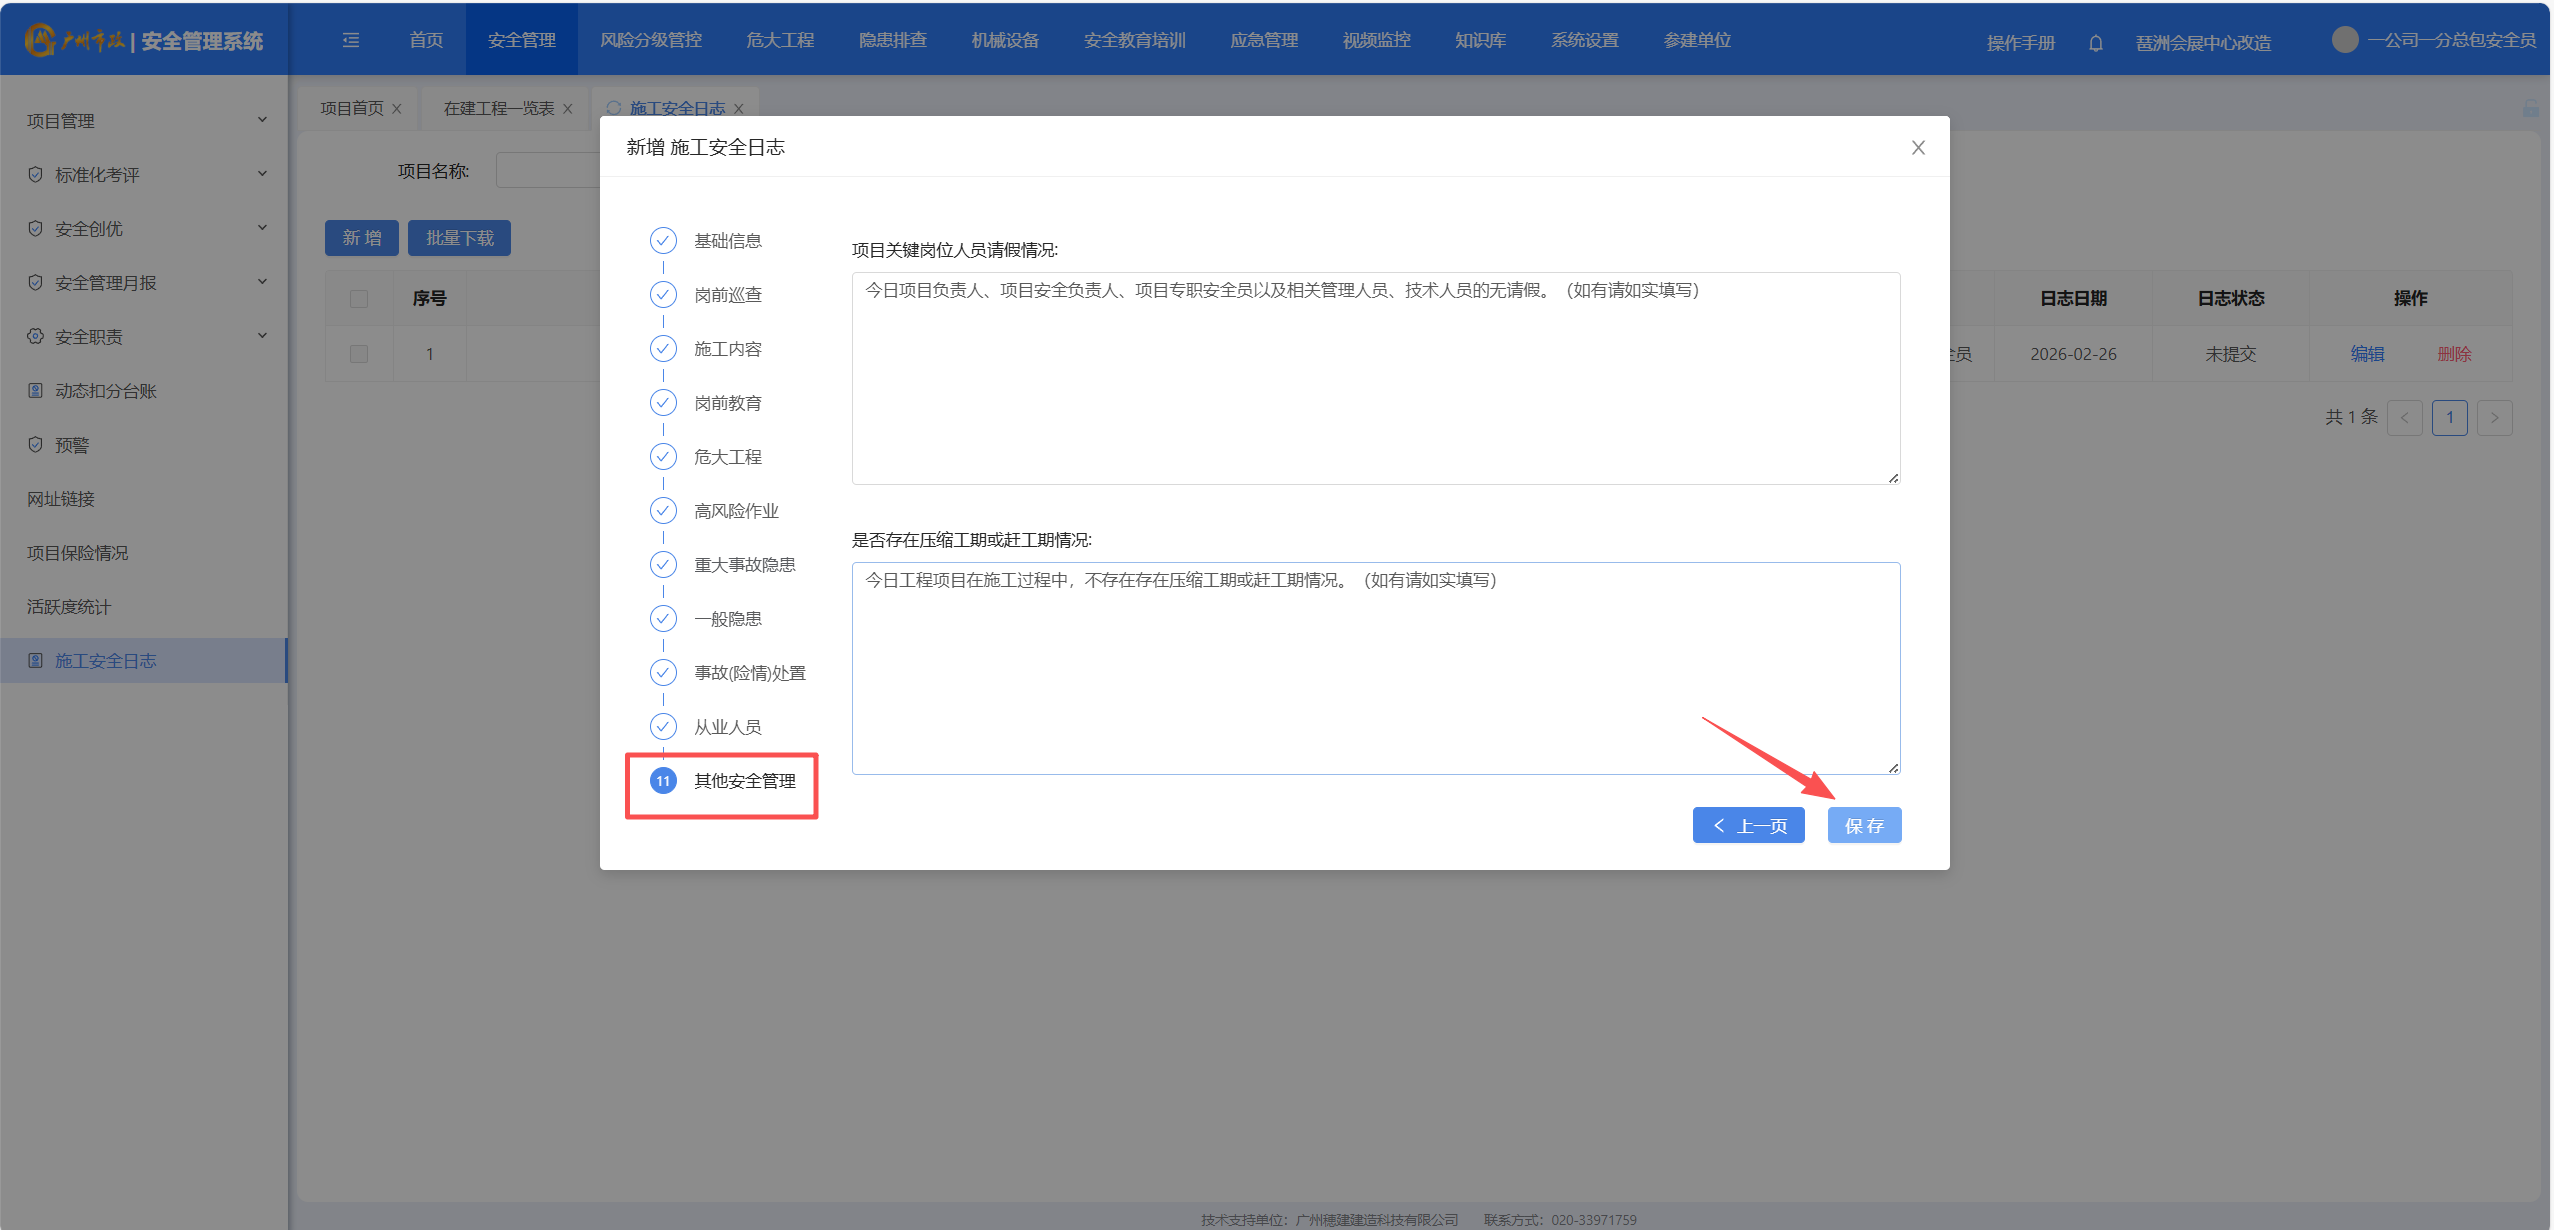Check the row 1 checkbox
Image resolution: width=2554 pixels, height=1230 pixels.
359,354
